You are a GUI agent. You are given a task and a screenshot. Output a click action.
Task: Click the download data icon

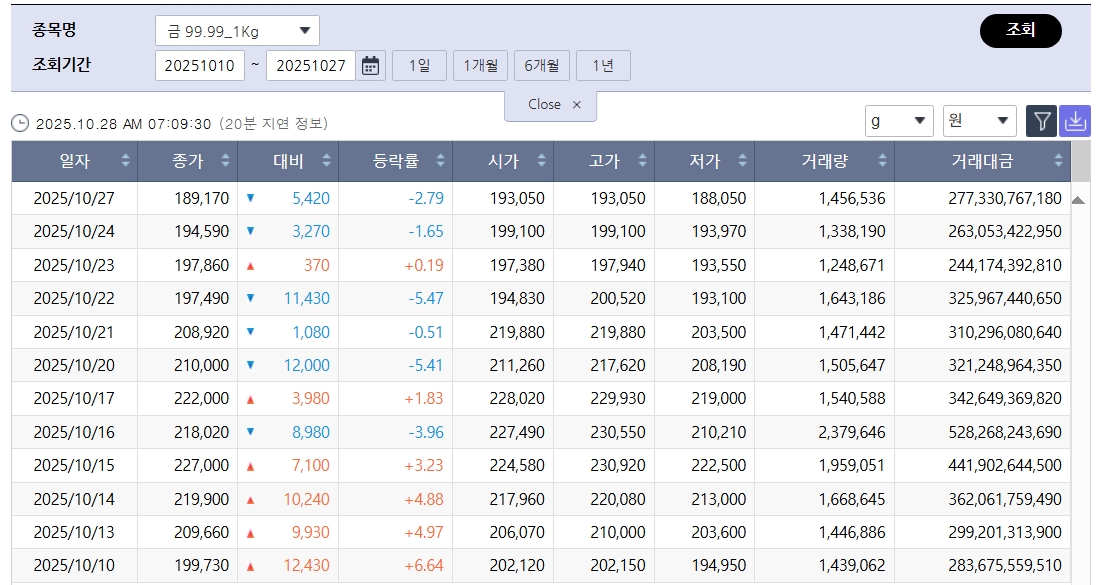click(1075, 120)
